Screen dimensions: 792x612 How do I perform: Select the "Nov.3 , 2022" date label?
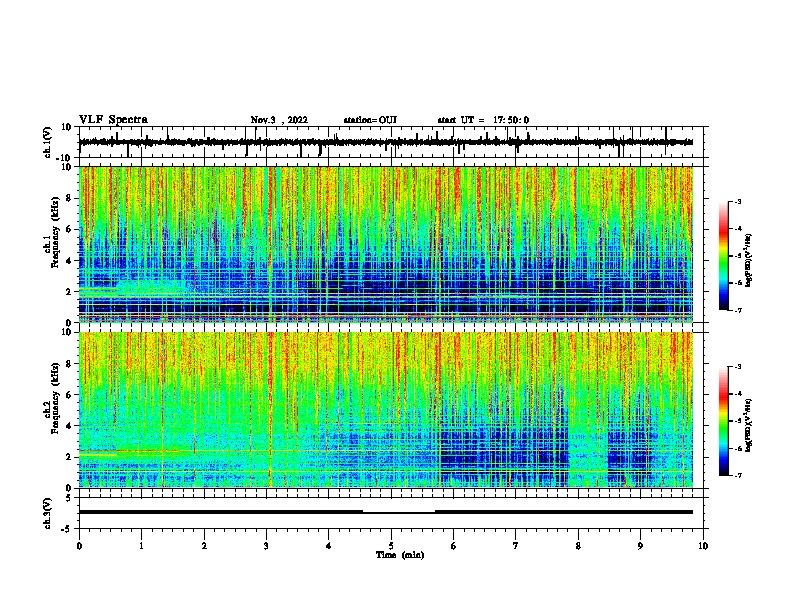(279, 120)
